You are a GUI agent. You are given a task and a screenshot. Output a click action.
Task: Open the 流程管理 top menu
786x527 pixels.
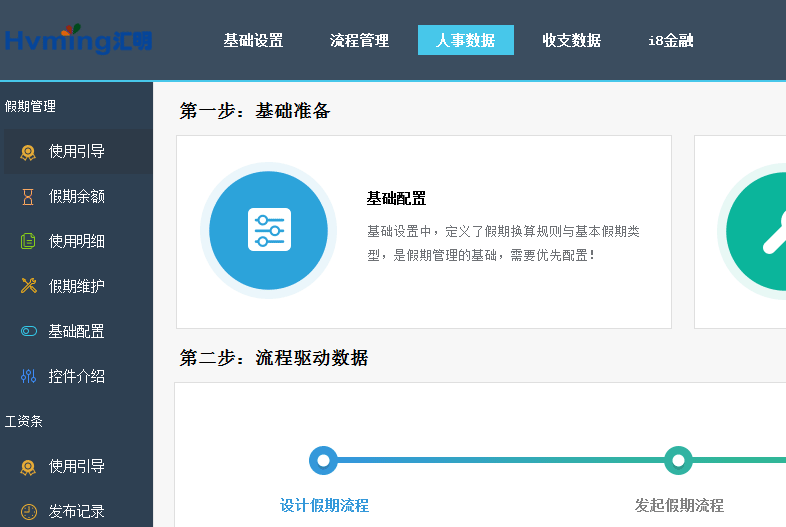pyautogui.click(x=359, y=40)
